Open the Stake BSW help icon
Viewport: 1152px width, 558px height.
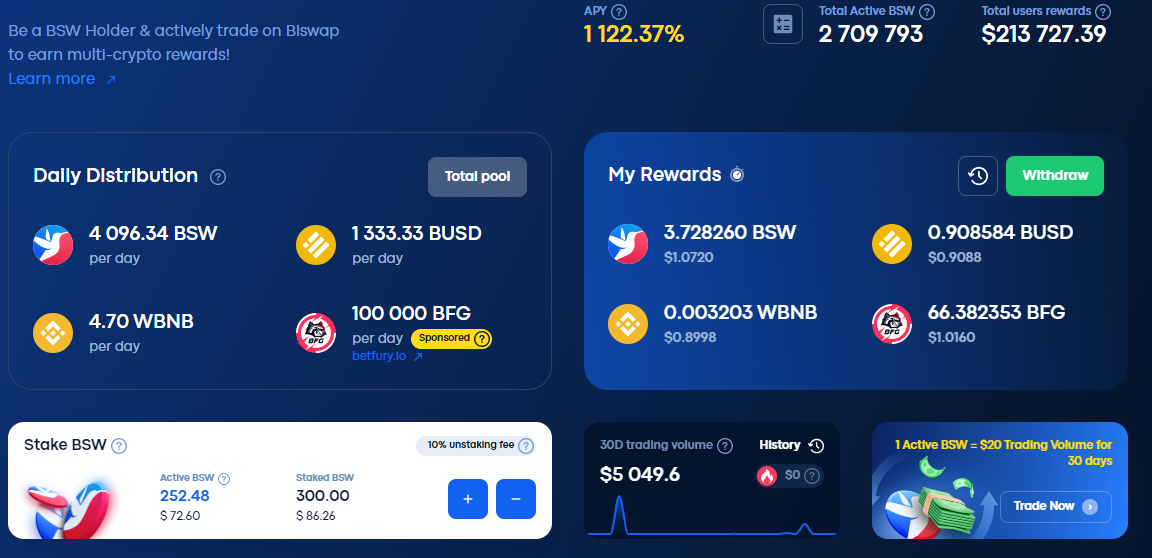(x=119, y=446)
